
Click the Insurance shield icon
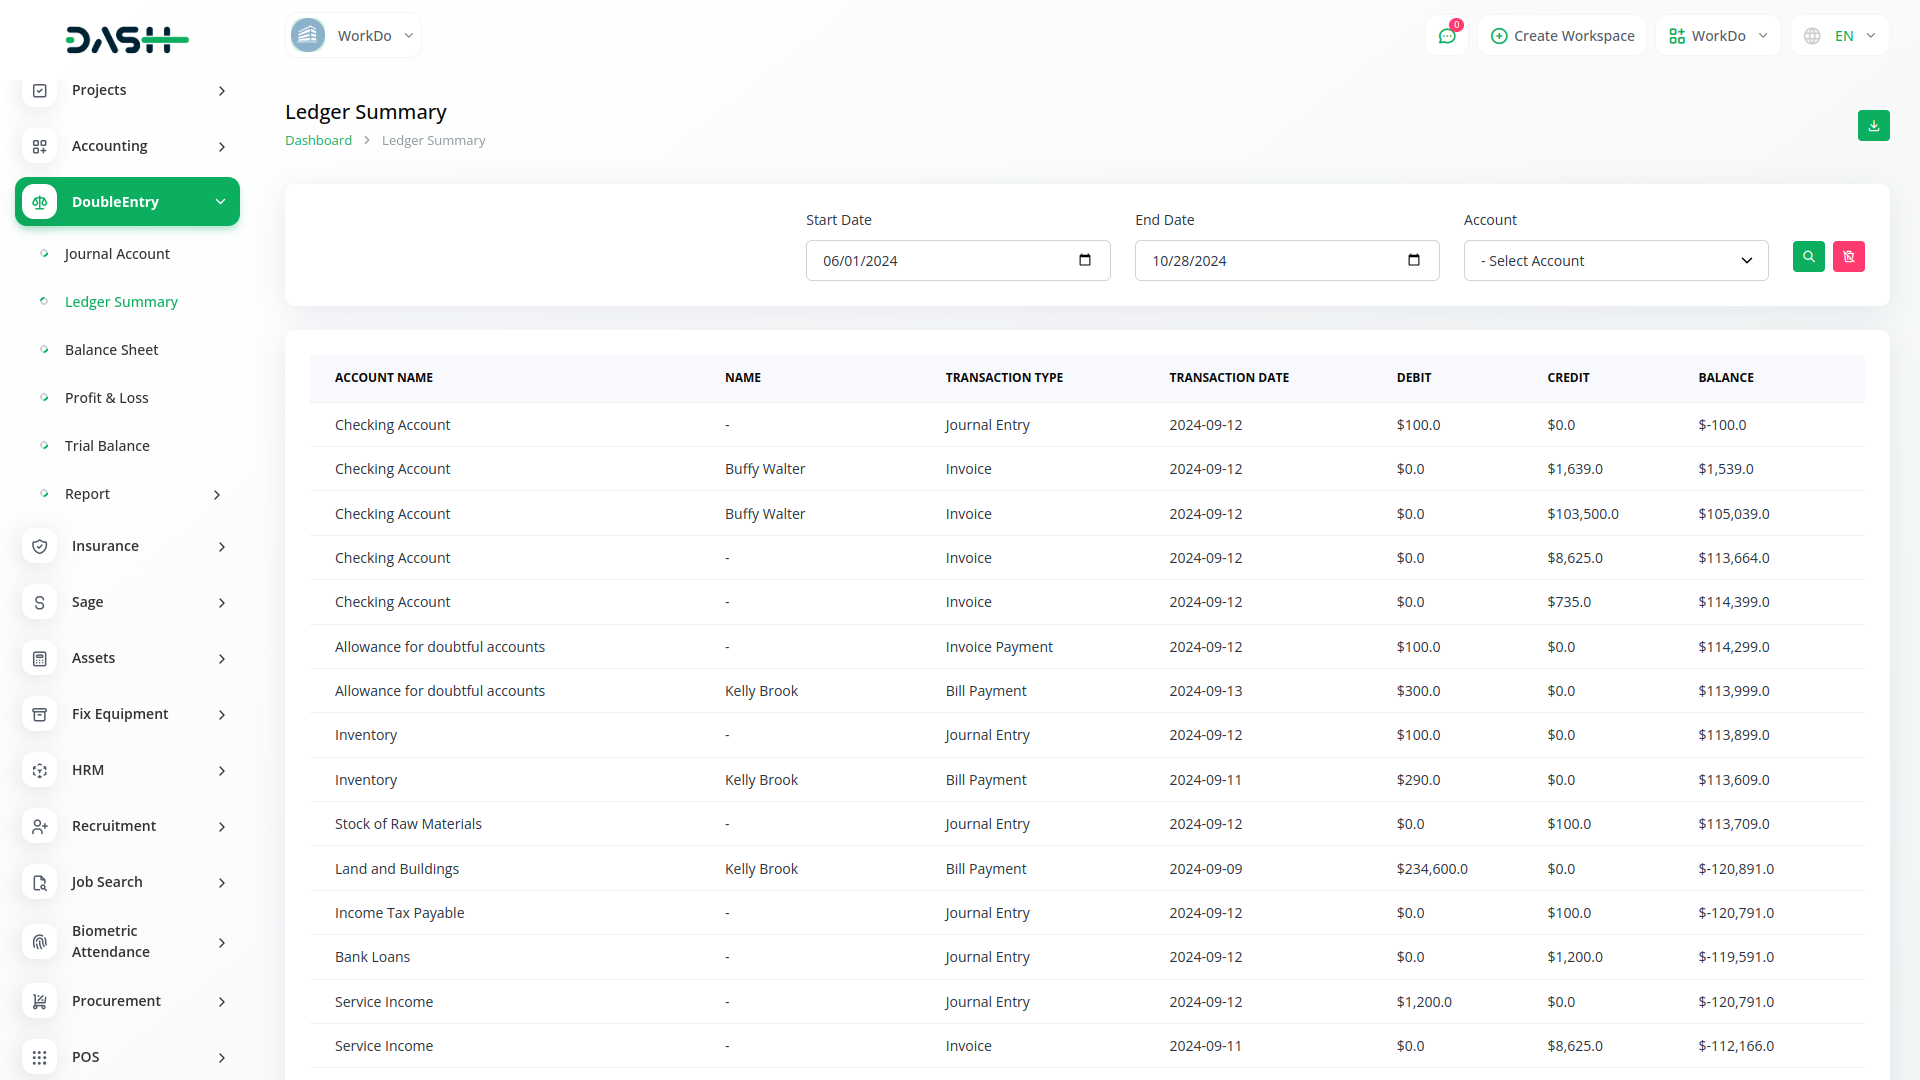[40, 546]
